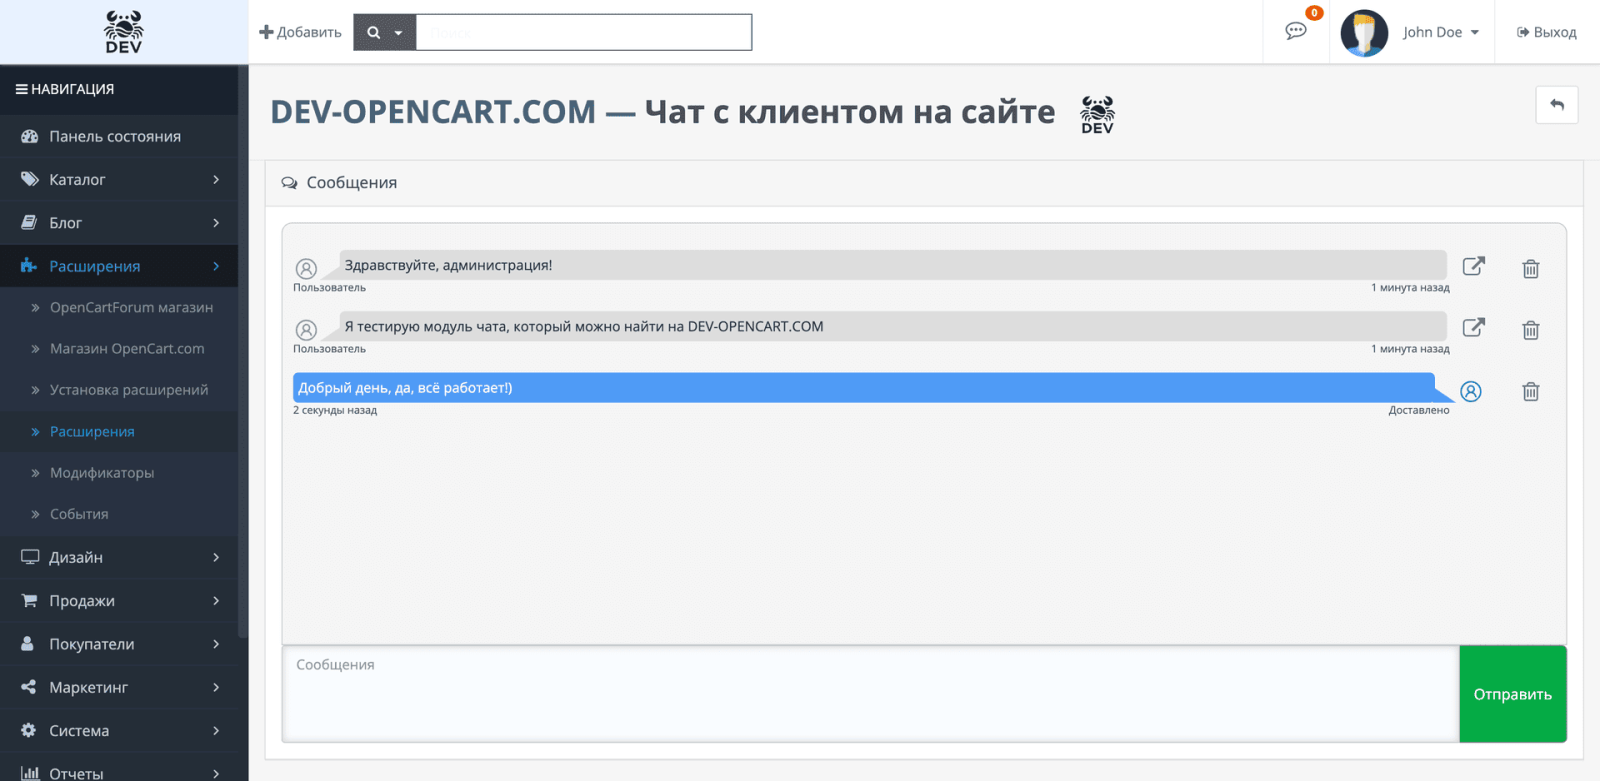This screenshot has width=1600, height=782.
Task: Expand the Маркетинг menu
Action: [119, 687]
